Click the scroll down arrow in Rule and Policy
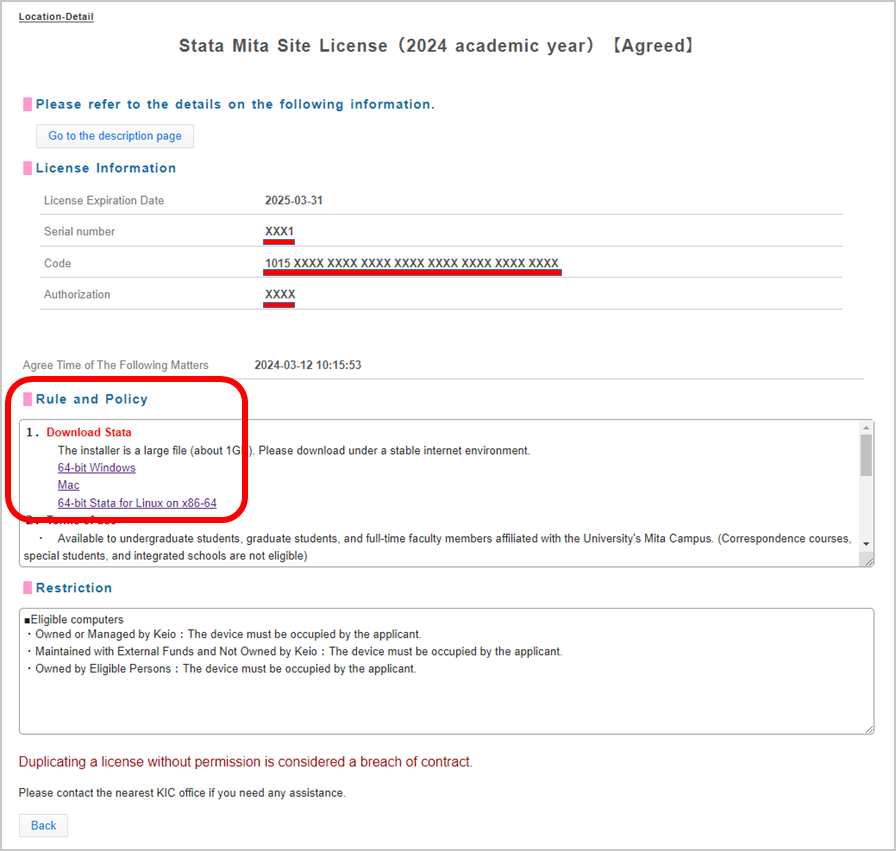 point(866,544)
